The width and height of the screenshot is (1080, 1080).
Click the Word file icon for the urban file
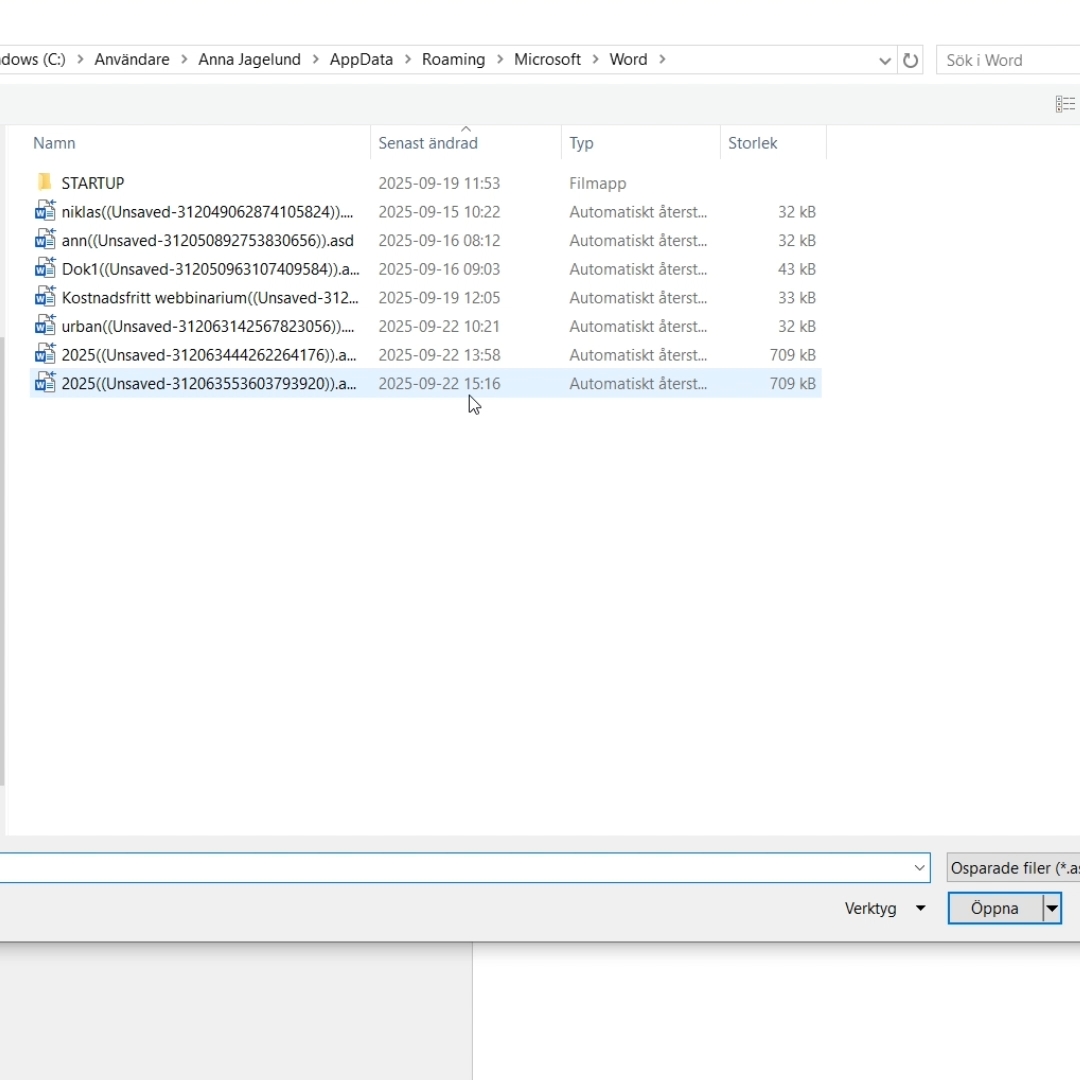(45, 326)
